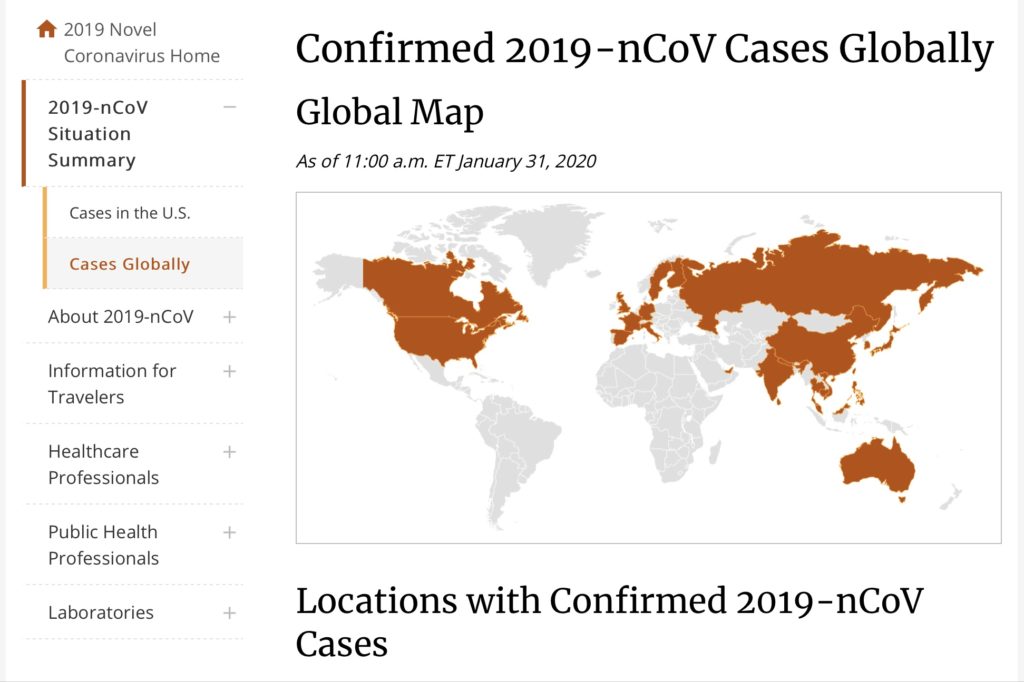This screenshot has height=682, width=1024.
Task: Go to Cases in the U.S.
Action: pyautogui.click(x=129, y=213)
